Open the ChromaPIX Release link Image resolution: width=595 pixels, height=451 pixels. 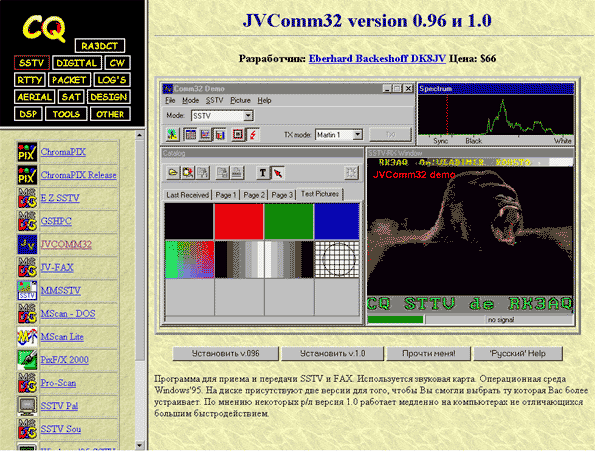click(79, 175)
